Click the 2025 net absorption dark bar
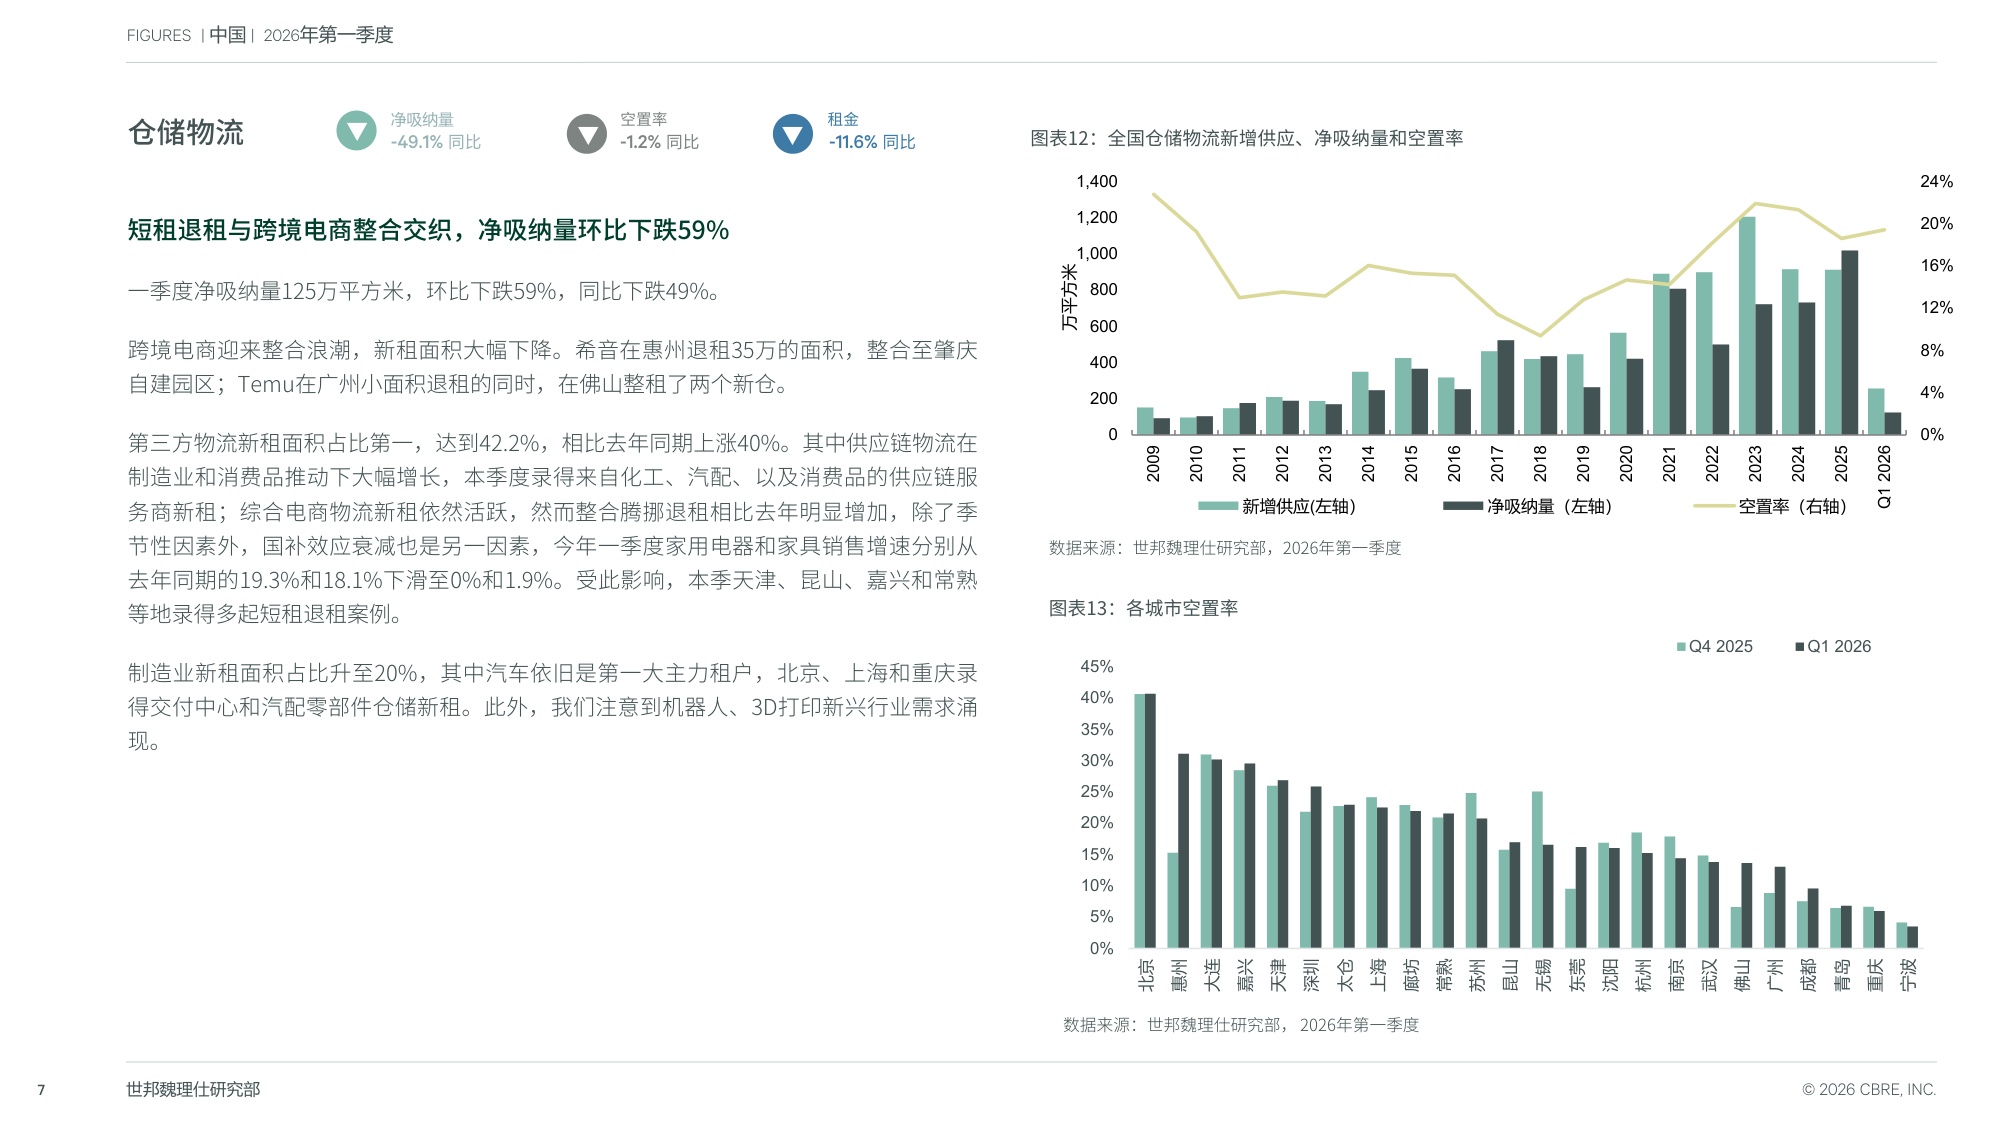 point(1850,342)
